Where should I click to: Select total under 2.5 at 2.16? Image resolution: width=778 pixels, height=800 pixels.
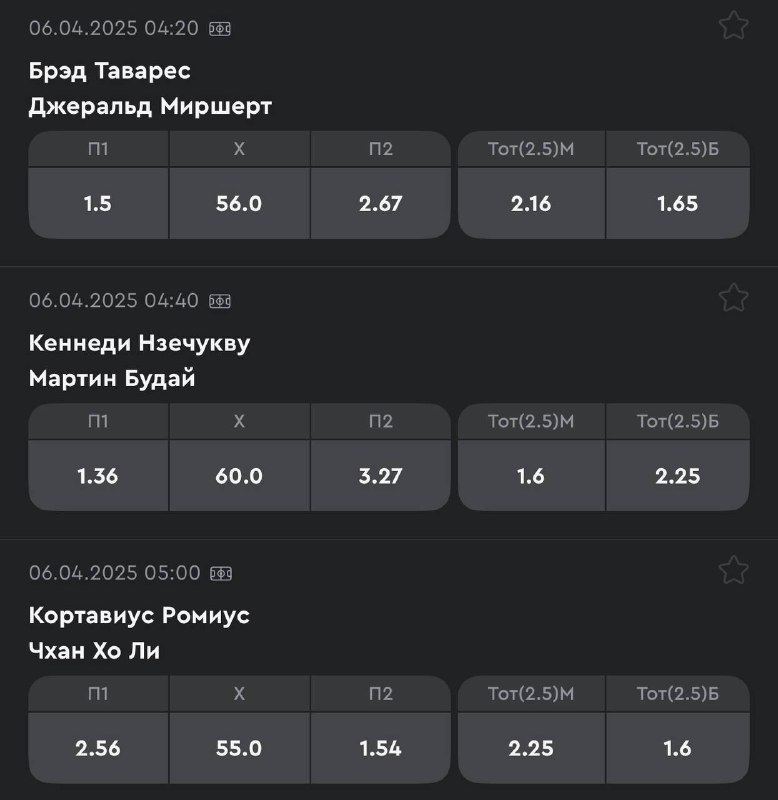tap(531, 204)
